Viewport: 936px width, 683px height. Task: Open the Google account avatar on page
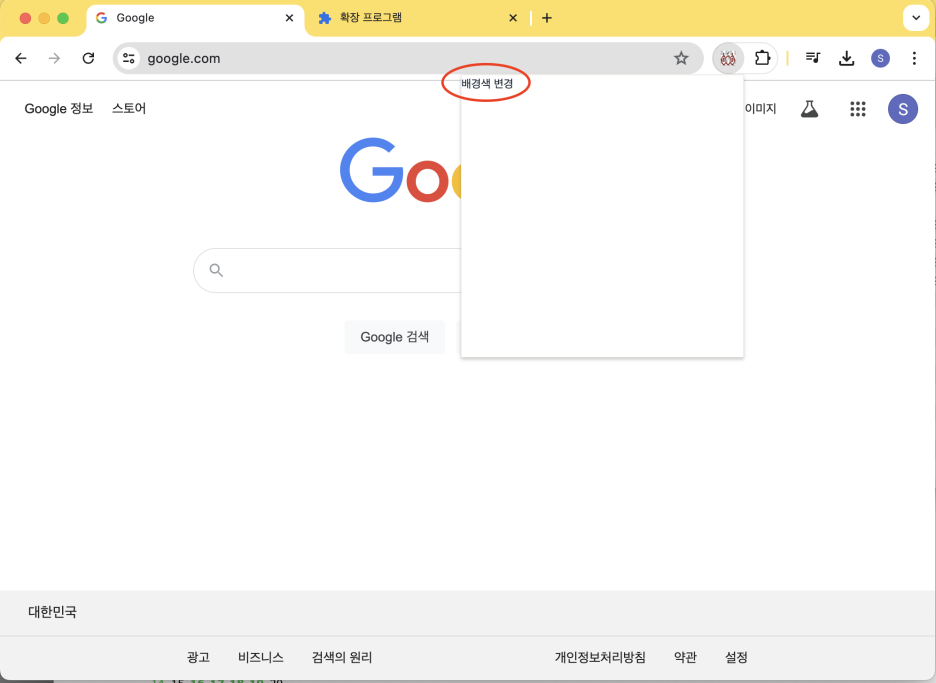pos(903,109)
